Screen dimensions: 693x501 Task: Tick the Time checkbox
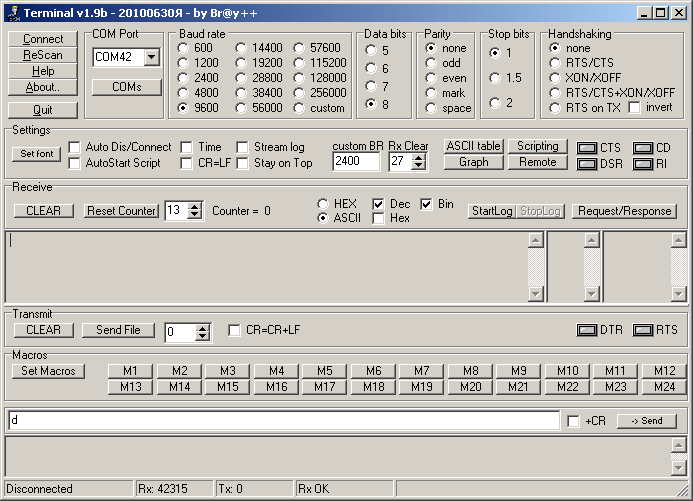pos(187,147)
